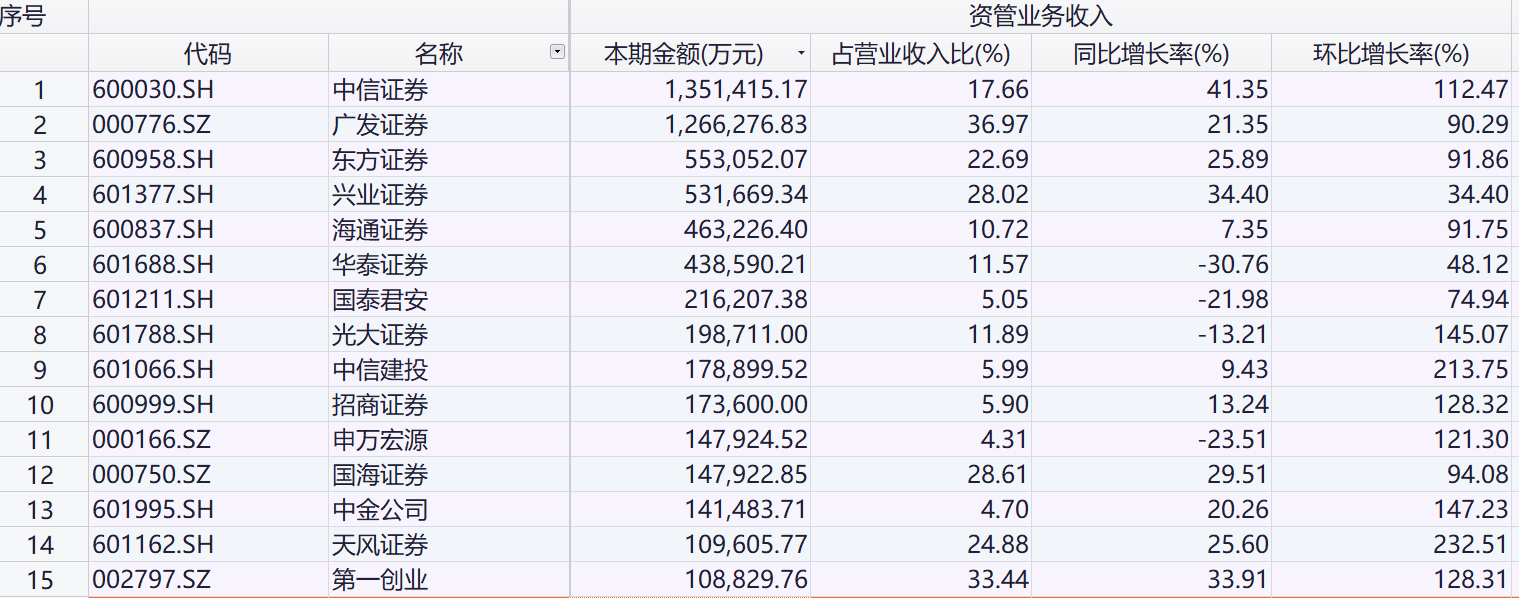The image size is (1519, 598).
Task: Select the 国泰君安 name cell
Action: (449, 300)
